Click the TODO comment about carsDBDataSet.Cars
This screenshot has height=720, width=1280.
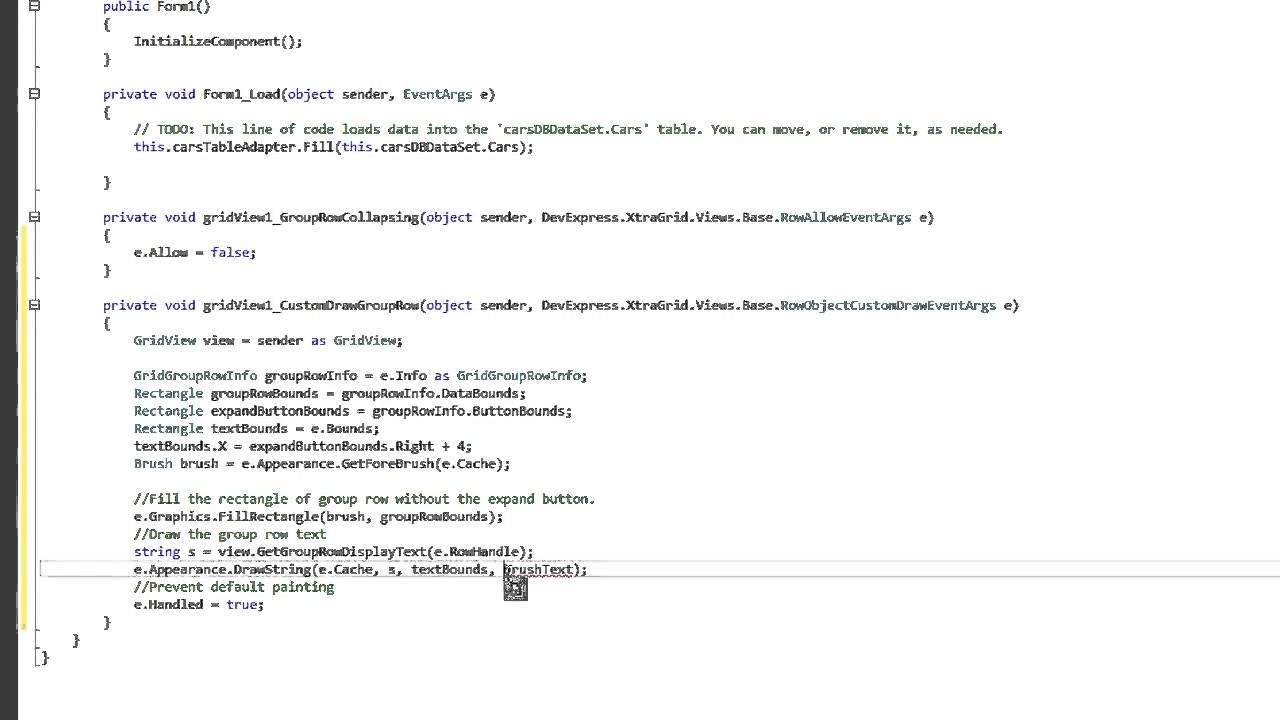tap(568, 129)
